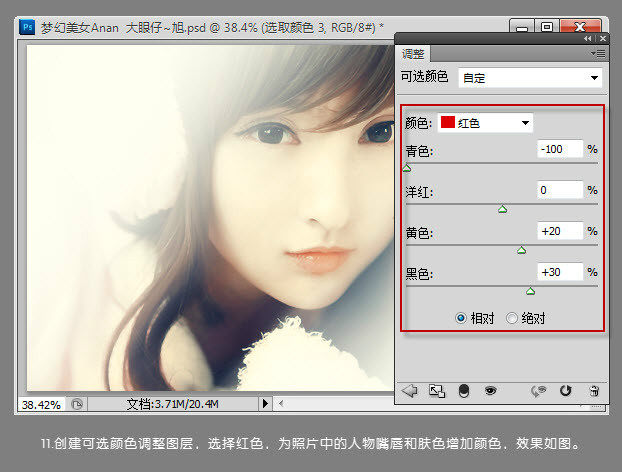This screenshot has width=622, height=472.
Task: Delete adjustment layer with trash icon
Action: click(x=593, y=390)
